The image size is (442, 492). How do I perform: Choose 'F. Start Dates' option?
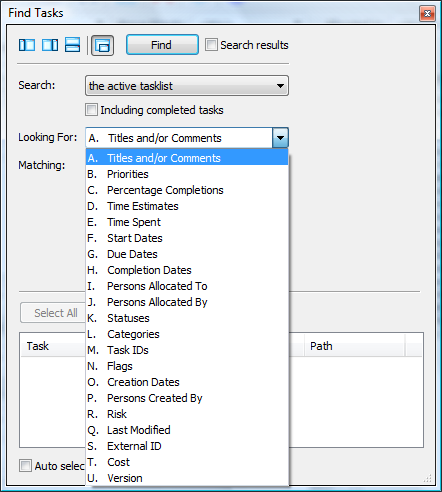[187, 238]
